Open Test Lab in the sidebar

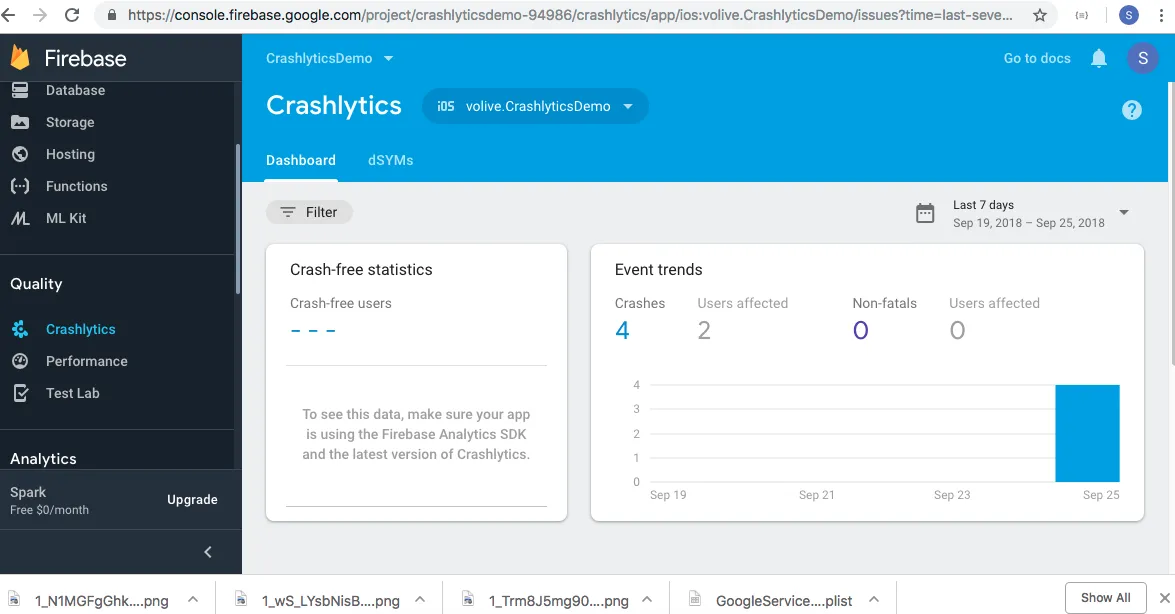(72, 393)
